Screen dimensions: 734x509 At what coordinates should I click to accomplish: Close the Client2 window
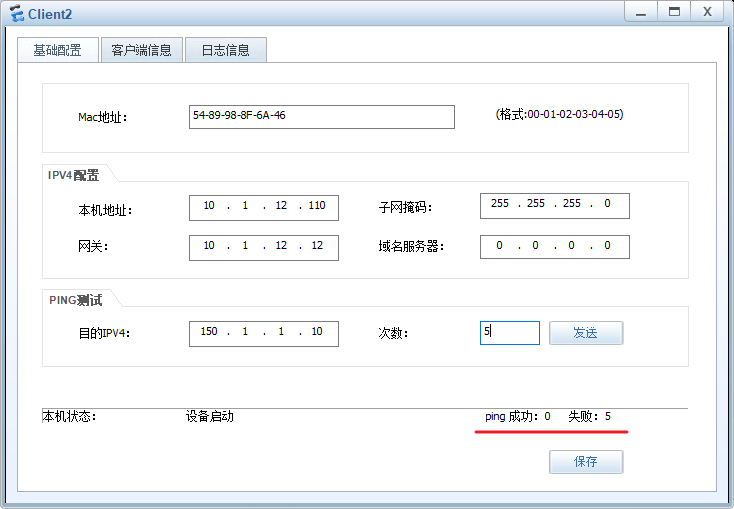click(707, 12)
